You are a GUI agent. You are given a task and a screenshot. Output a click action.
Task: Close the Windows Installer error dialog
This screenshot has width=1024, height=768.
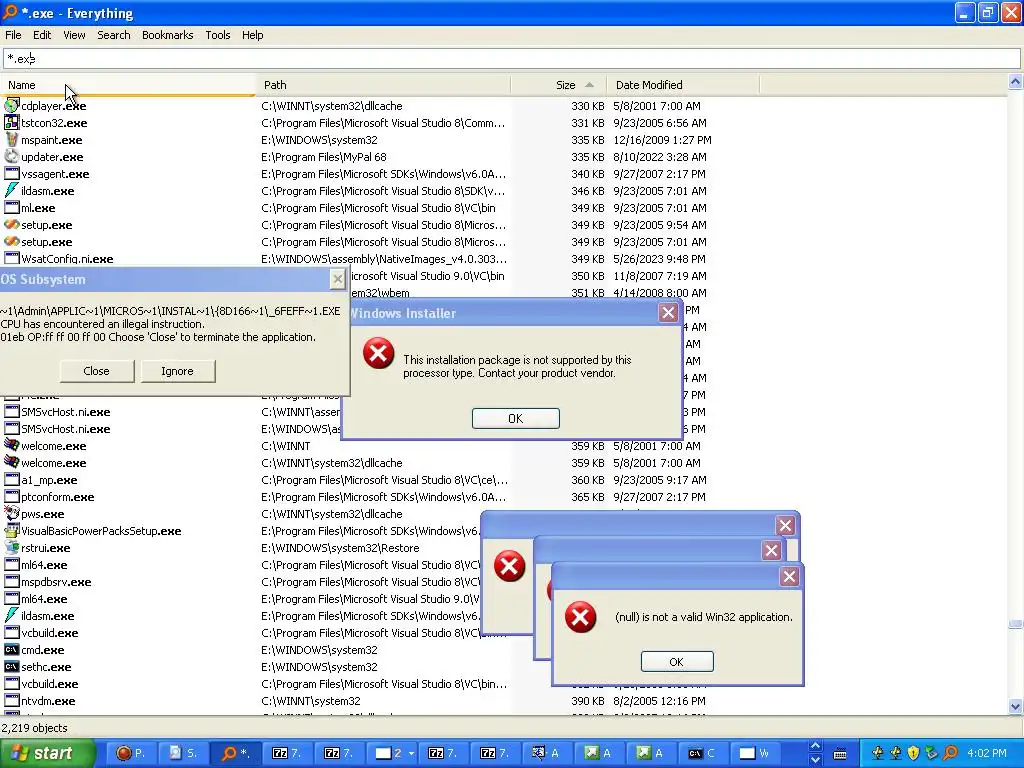(x=668, y=313)
